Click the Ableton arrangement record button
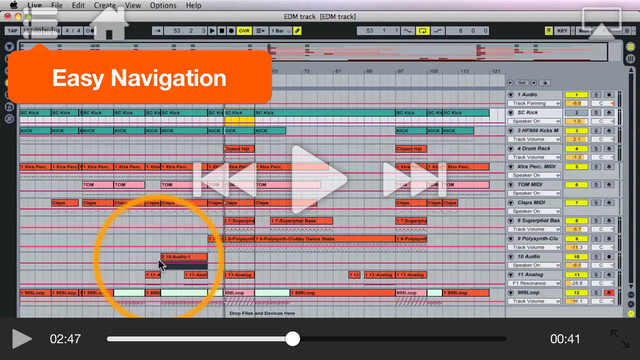640x360 pixels. tap(231, 31)
